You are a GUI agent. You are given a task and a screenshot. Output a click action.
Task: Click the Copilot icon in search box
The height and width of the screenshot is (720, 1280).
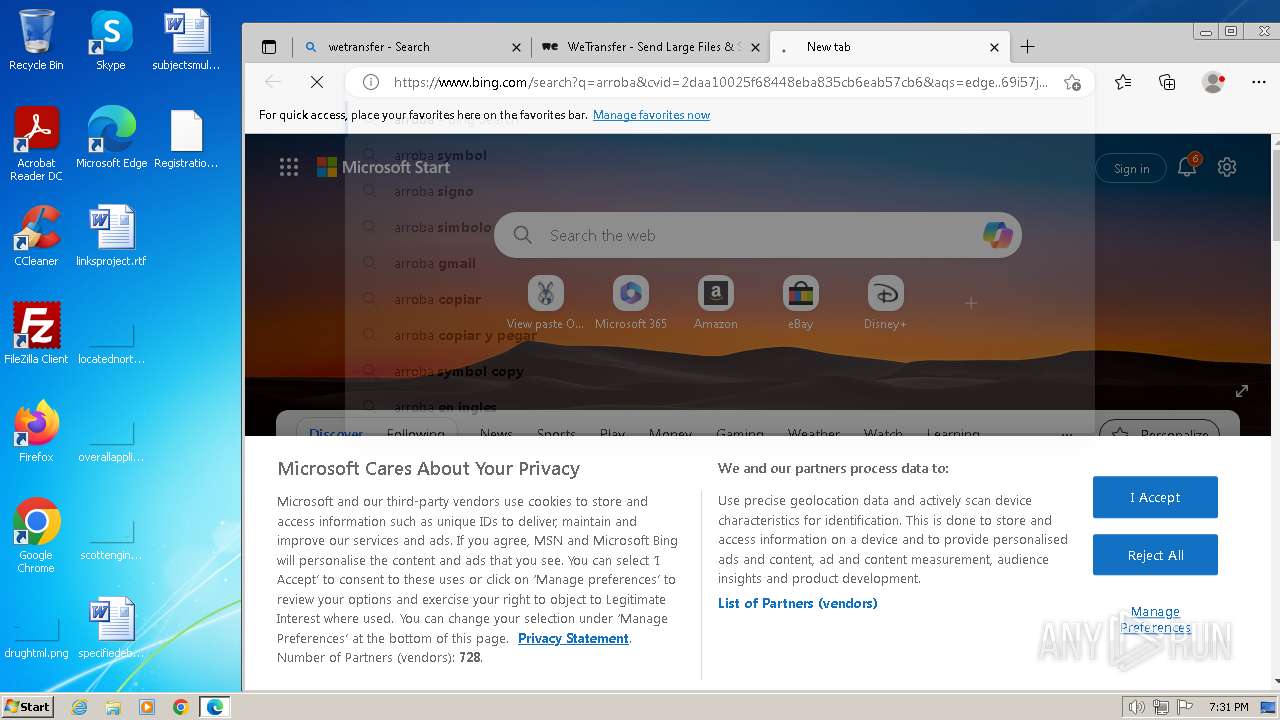click(x=997, y=235)
